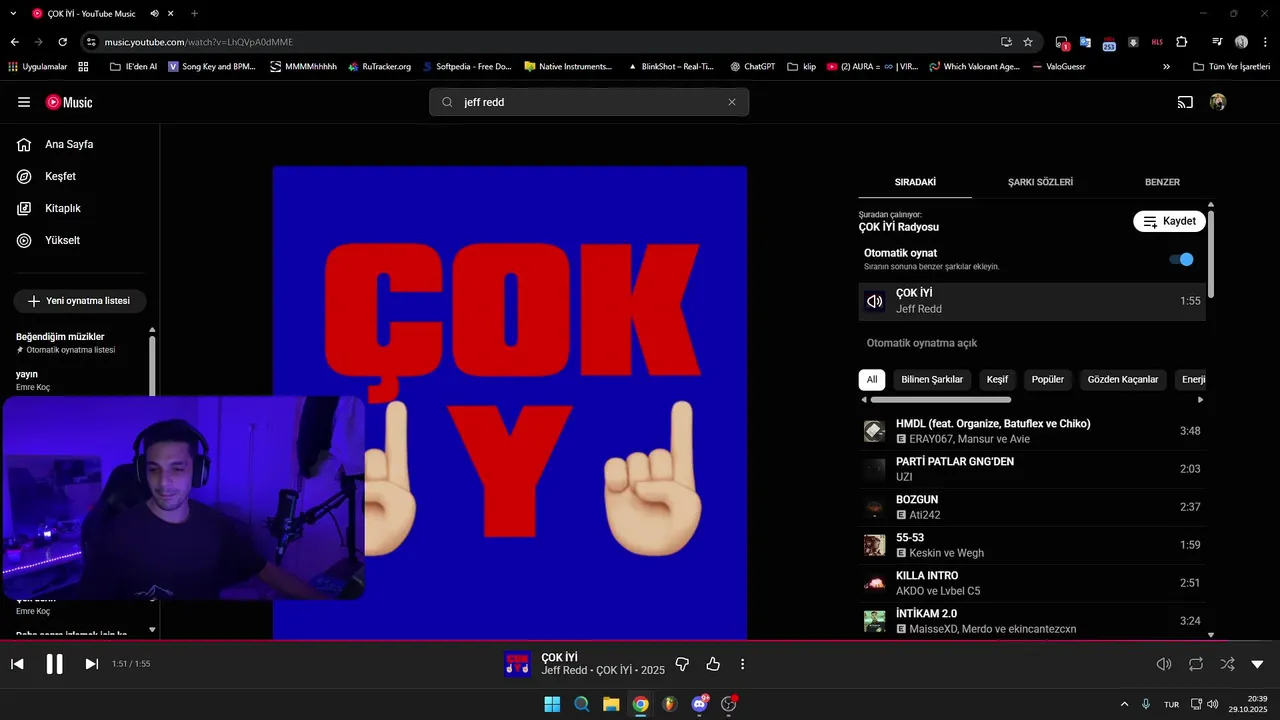Create Yeni oynatma listesi
1280x720 pixels.
(x=80, y=301)
